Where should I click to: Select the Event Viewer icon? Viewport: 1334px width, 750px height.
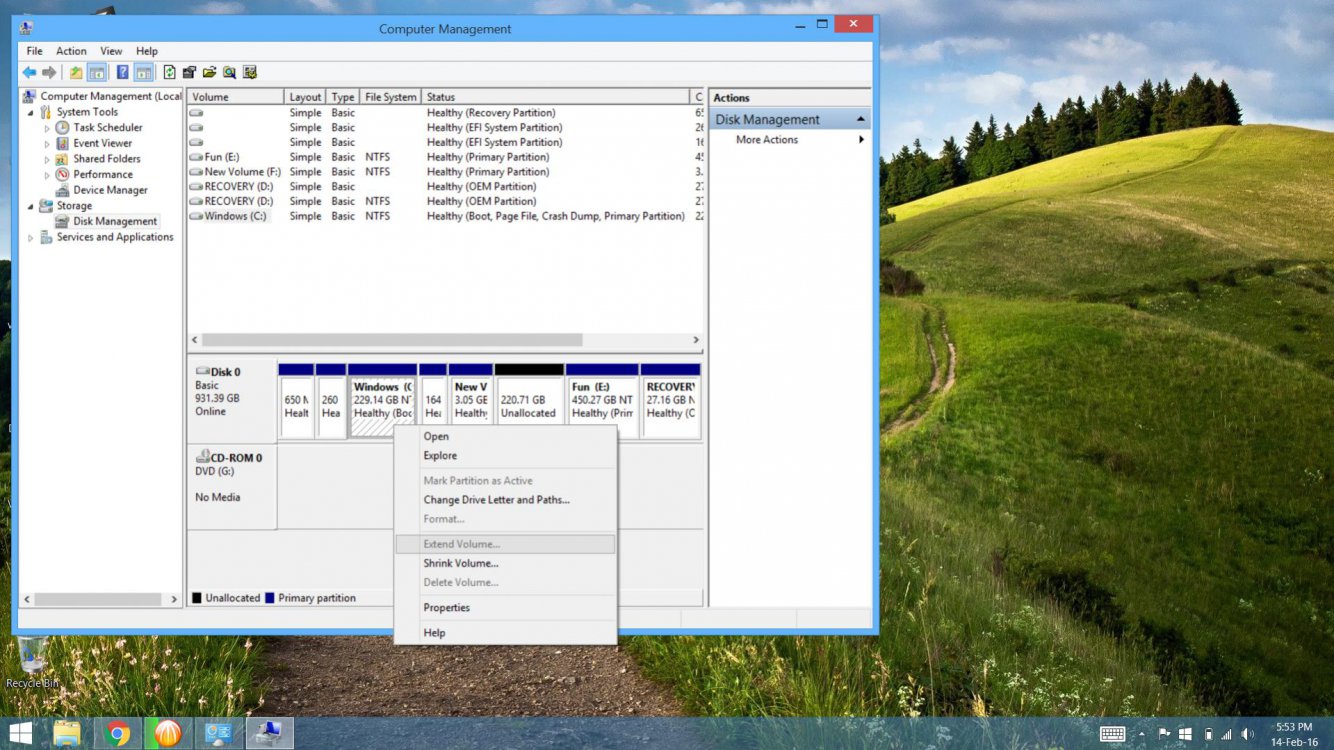coord(62,143)
